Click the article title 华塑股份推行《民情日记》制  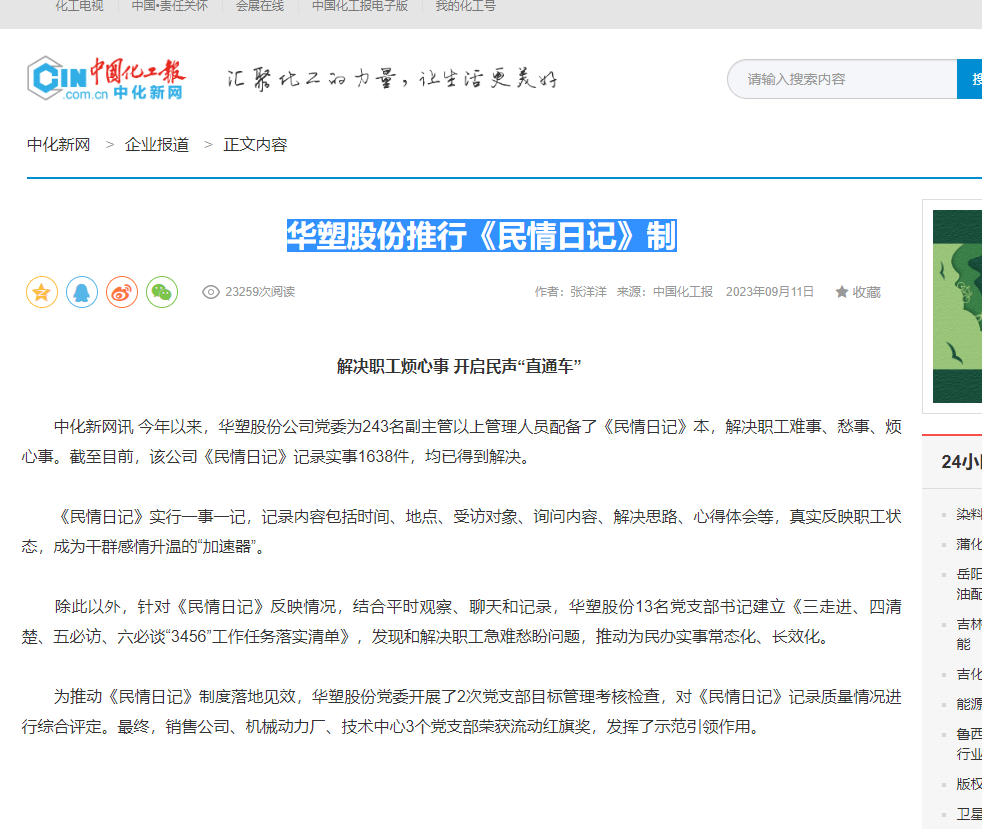481,236
